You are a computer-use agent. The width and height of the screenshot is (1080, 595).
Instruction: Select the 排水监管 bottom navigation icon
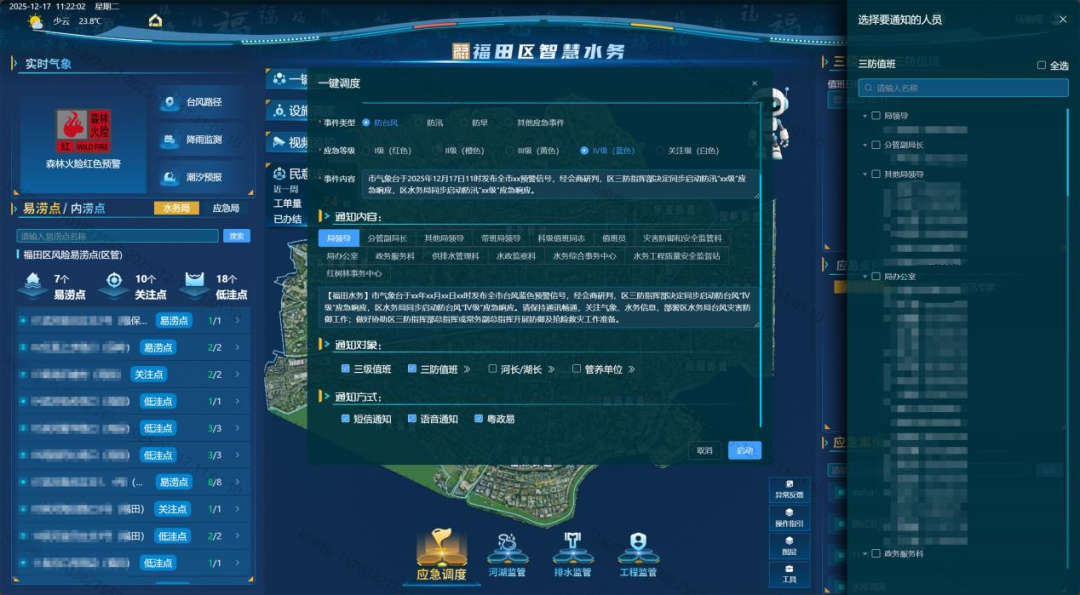(573, 548)
